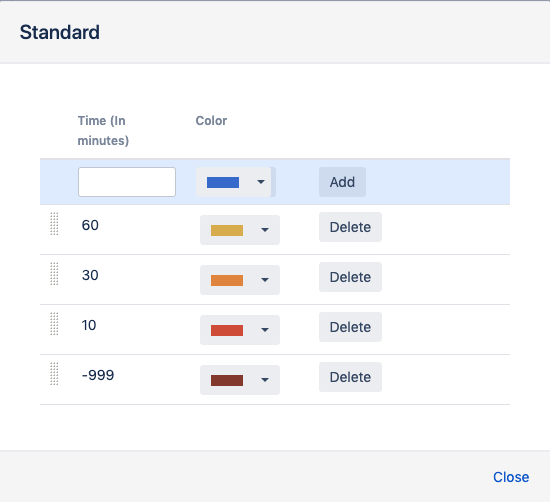Click the dark brown swatch for -999

227,381
